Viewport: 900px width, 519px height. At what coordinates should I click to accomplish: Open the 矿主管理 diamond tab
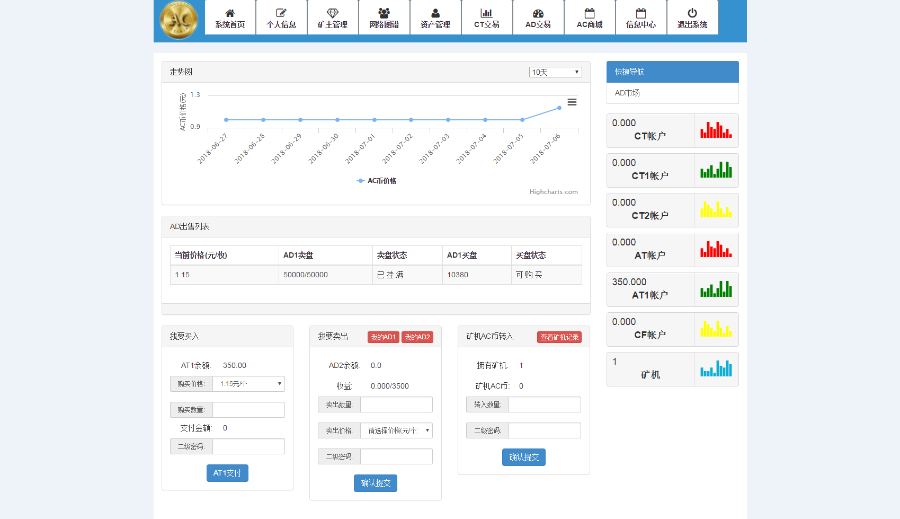pyautogui.click(x=332, y=18)
